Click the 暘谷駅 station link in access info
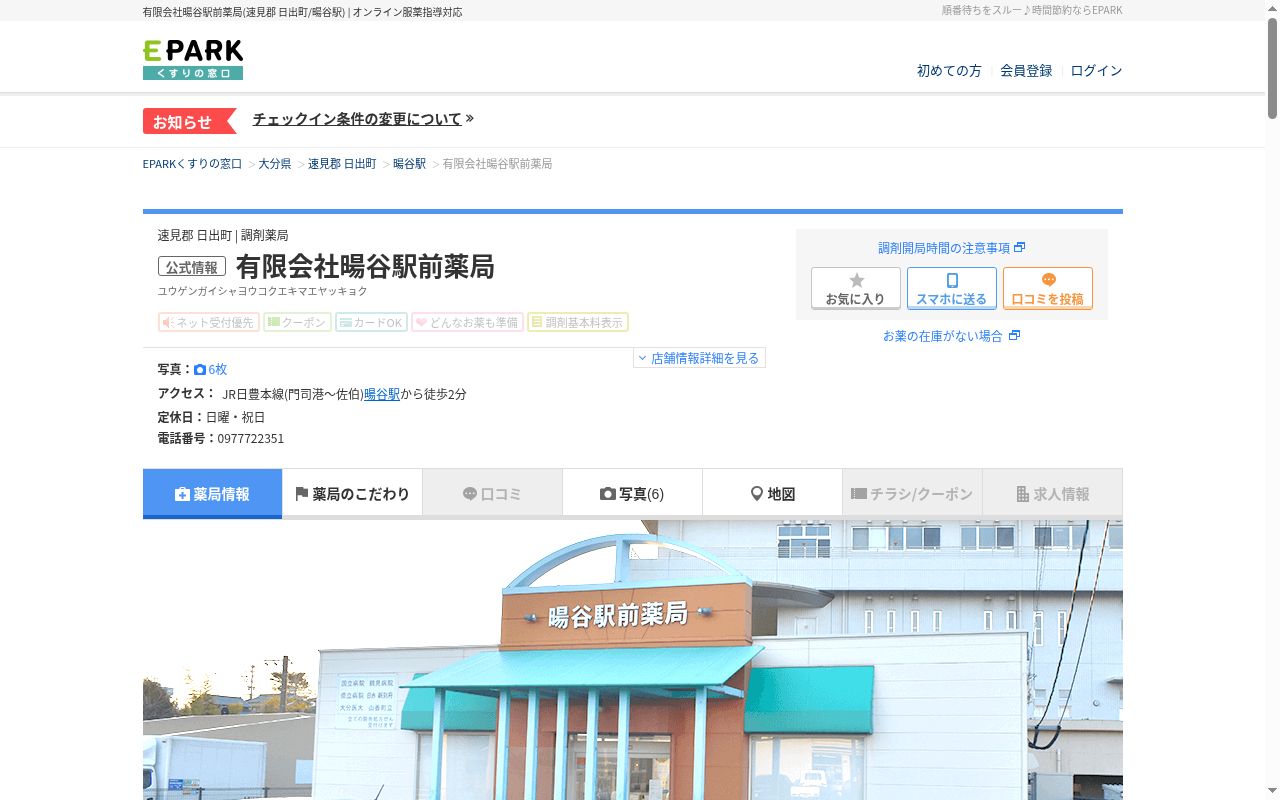 pyautogui.click(x=382, y=394)
